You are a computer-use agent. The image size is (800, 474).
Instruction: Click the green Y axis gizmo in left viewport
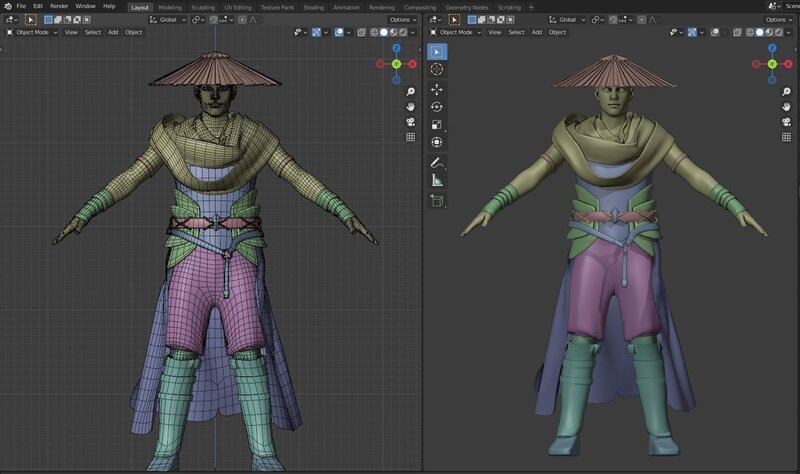click(x=396, y=64)
